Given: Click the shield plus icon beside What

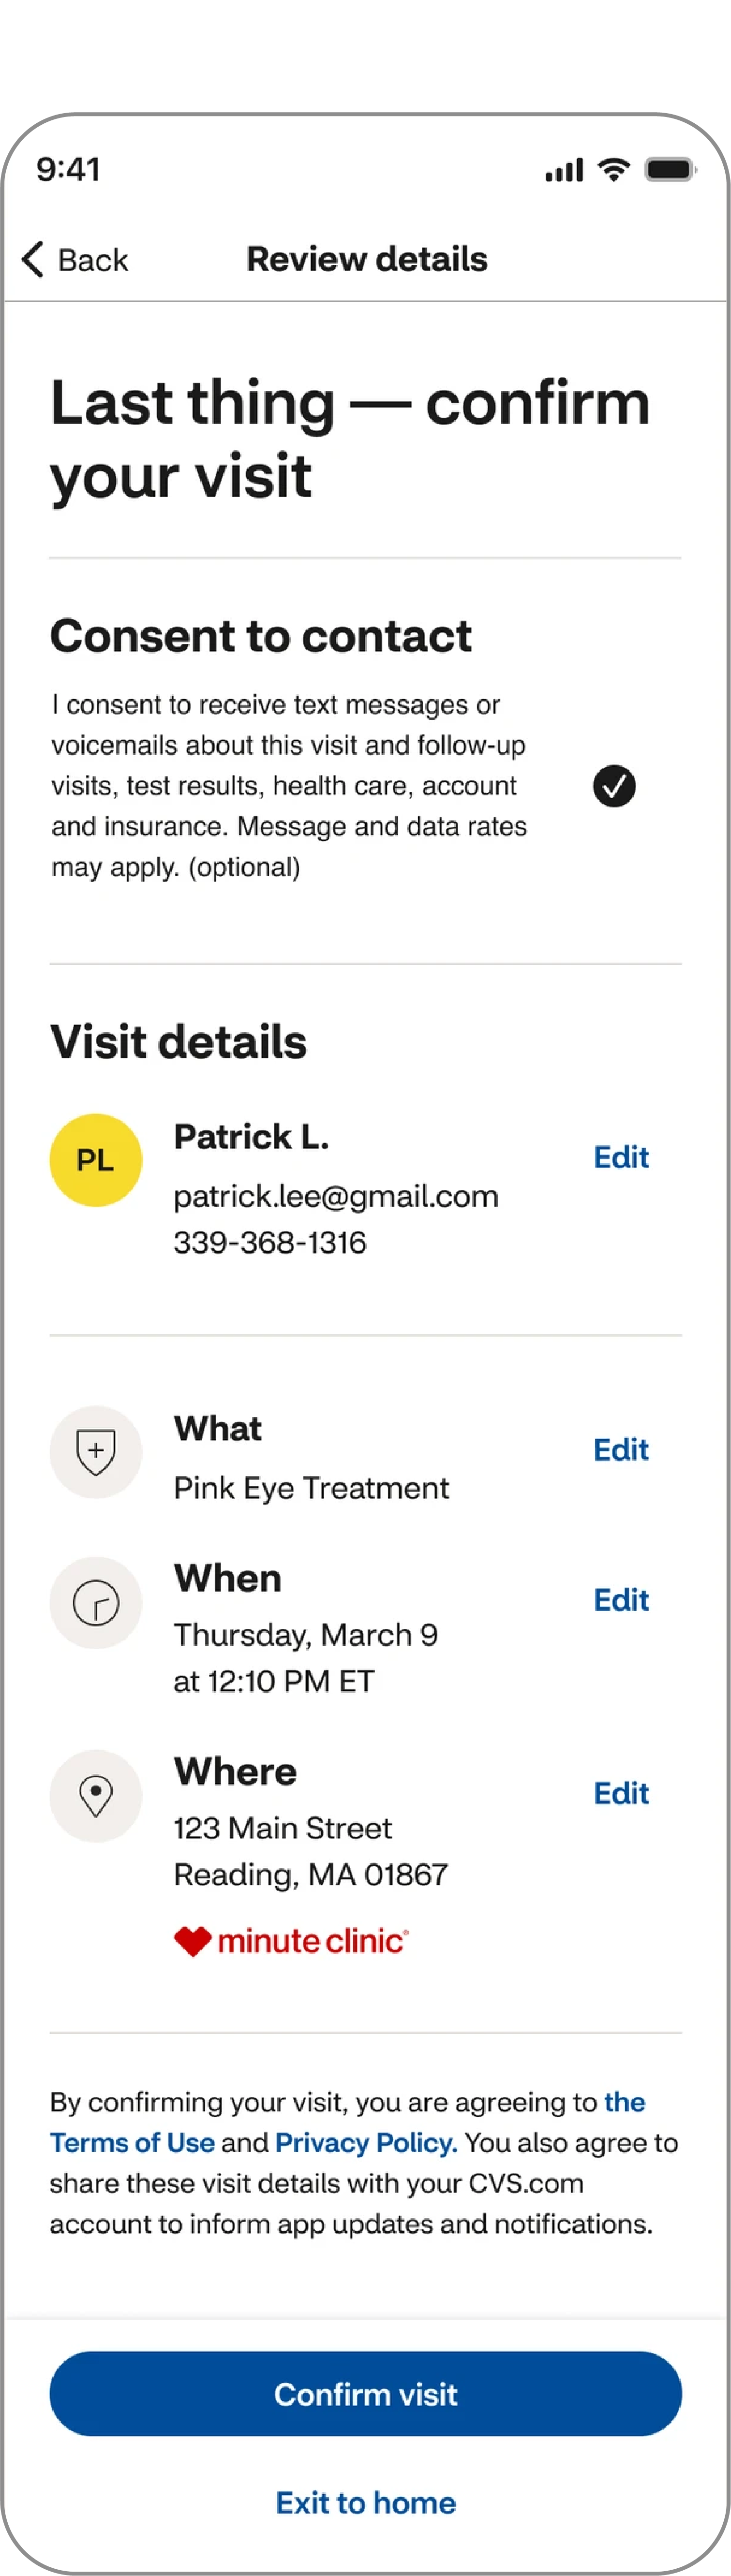Looking at the screenshot, I should click(96, 1452).
